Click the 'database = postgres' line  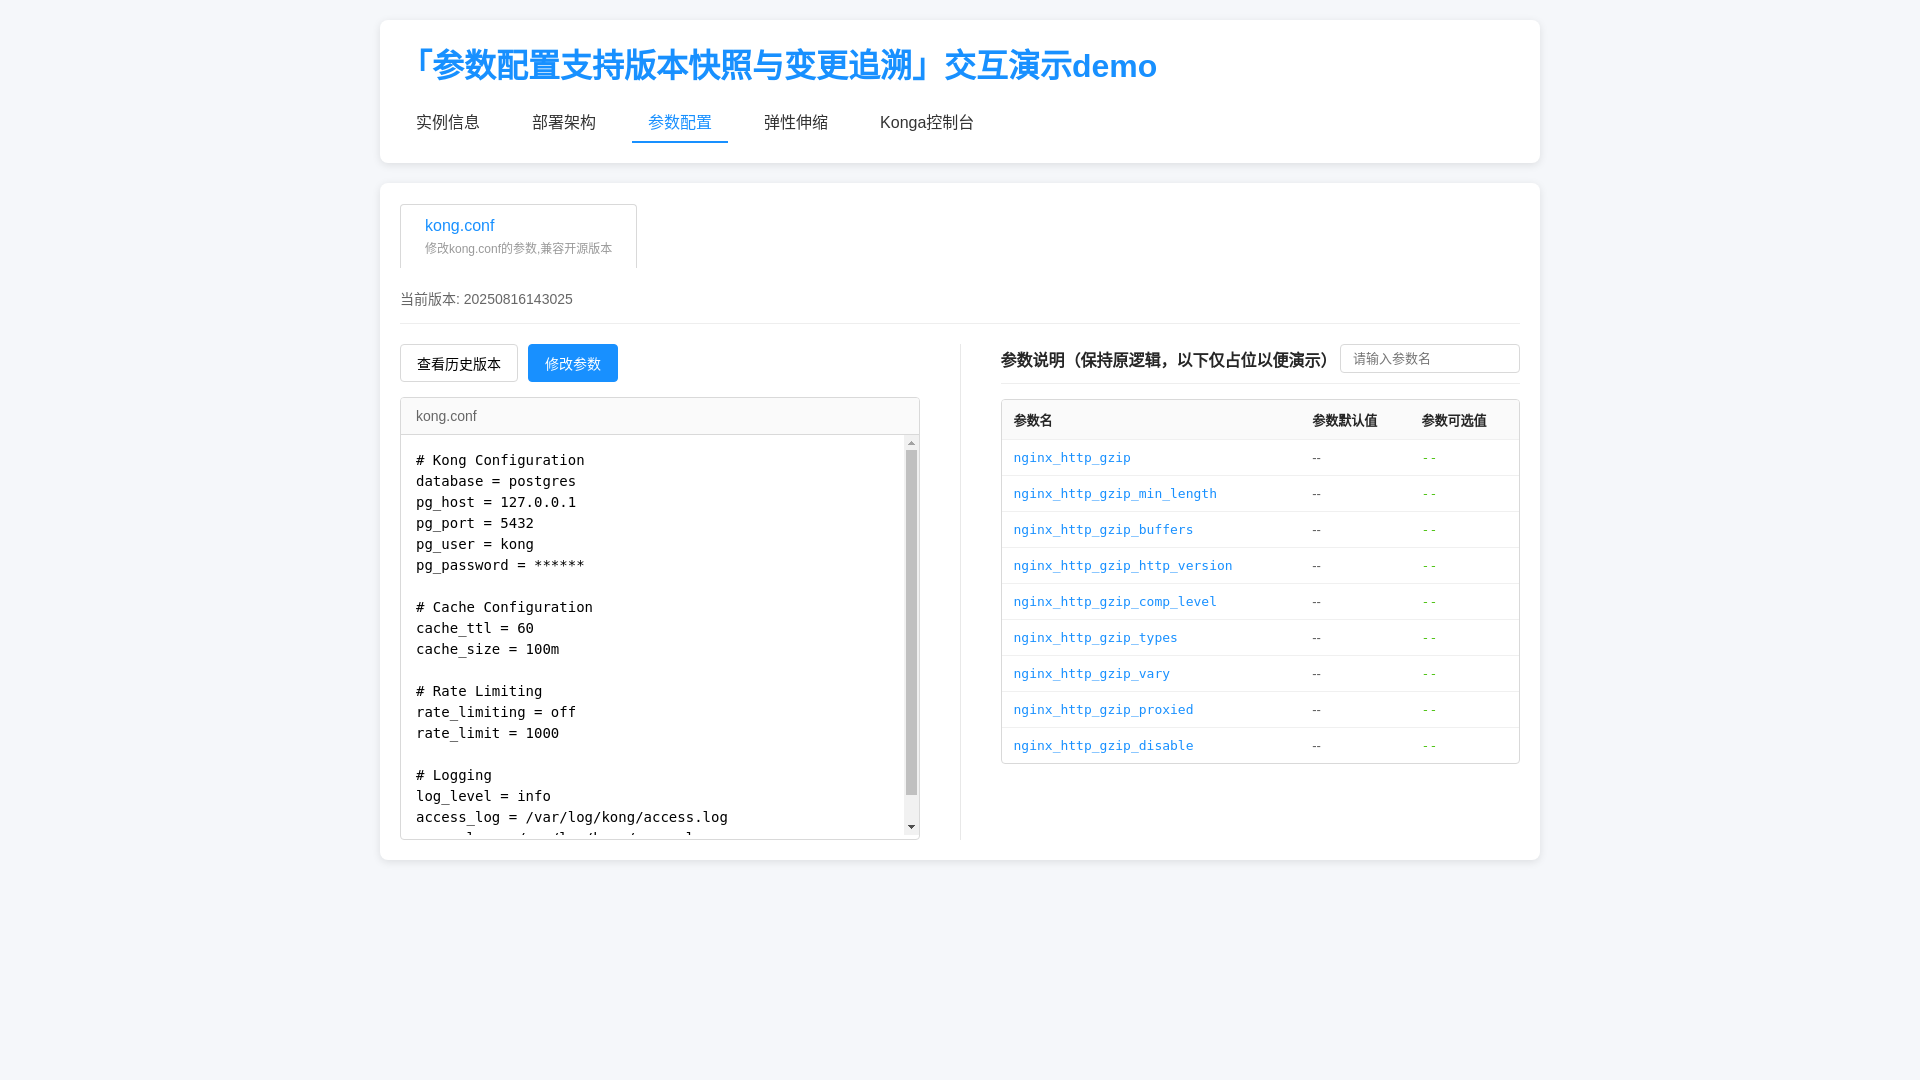pos(496,481)
